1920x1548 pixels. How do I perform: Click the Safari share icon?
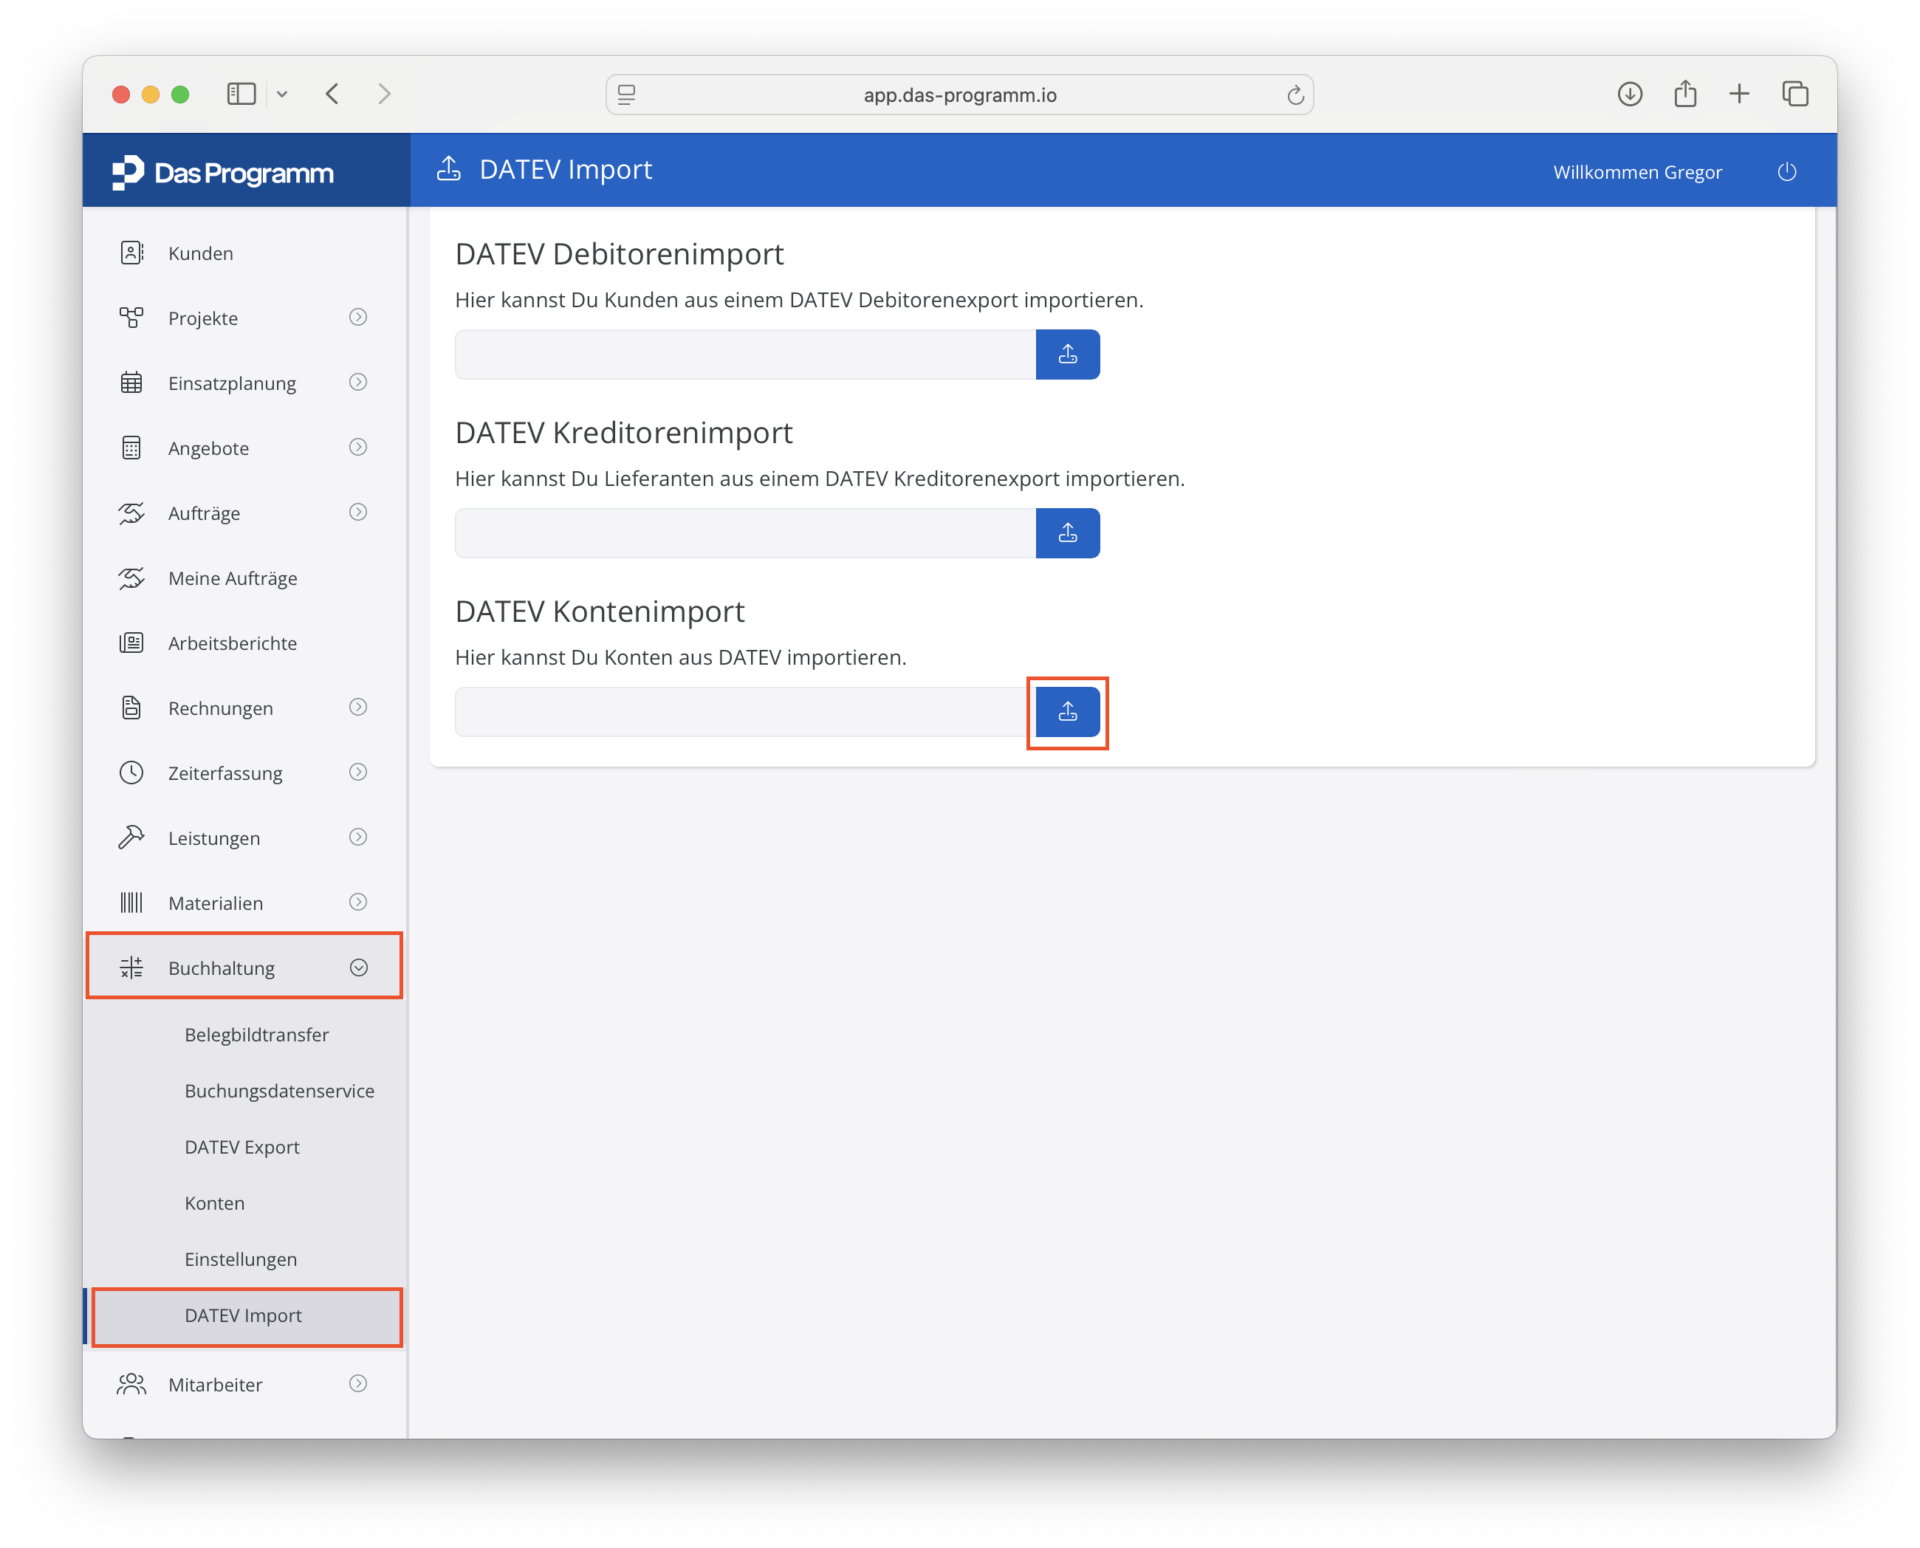(1685, 94)
